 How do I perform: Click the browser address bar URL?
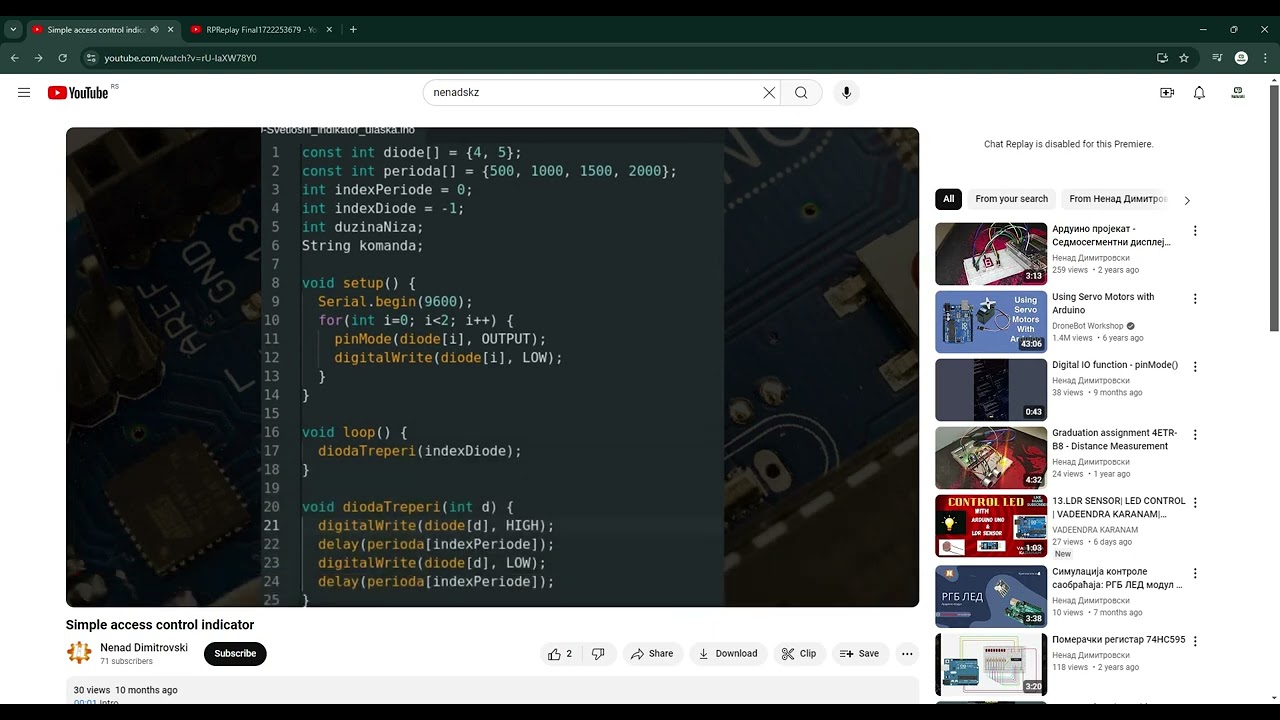pos(181,58)
